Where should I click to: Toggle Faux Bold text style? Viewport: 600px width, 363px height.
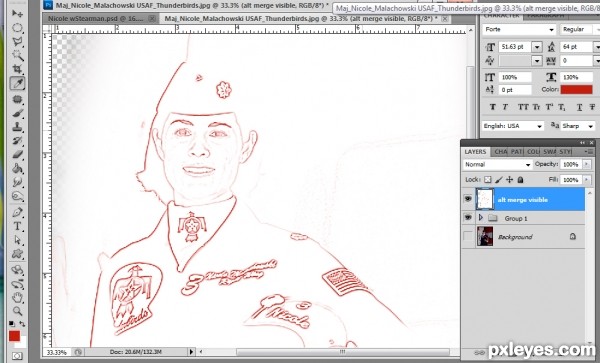point(493,107)
